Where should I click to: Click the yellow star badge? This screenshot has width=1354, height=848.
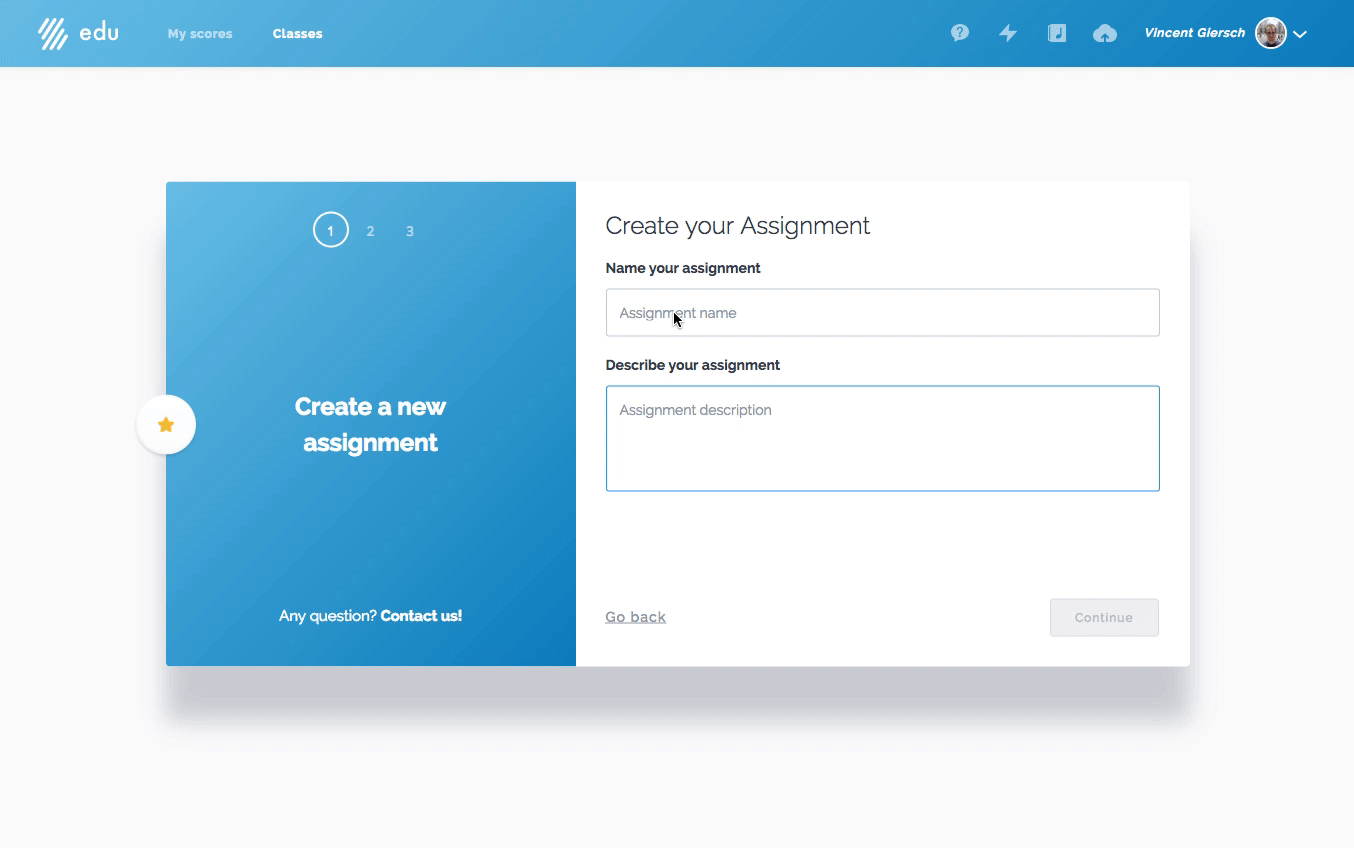pyautogui.click(x=166, y=425)
